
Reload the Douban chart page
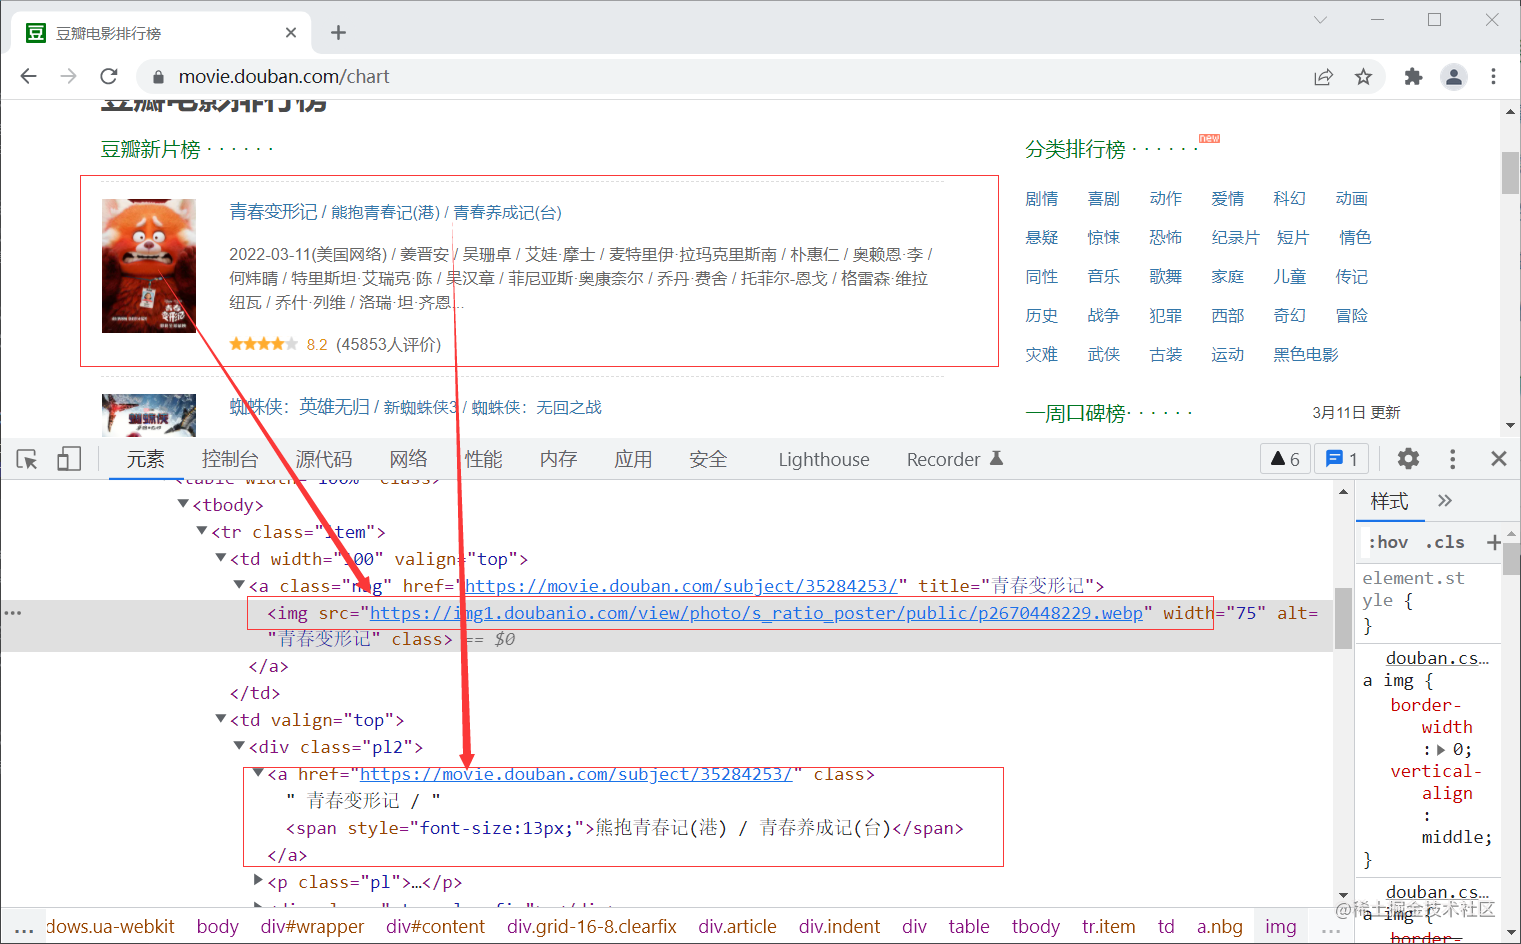tap(109, 76)
